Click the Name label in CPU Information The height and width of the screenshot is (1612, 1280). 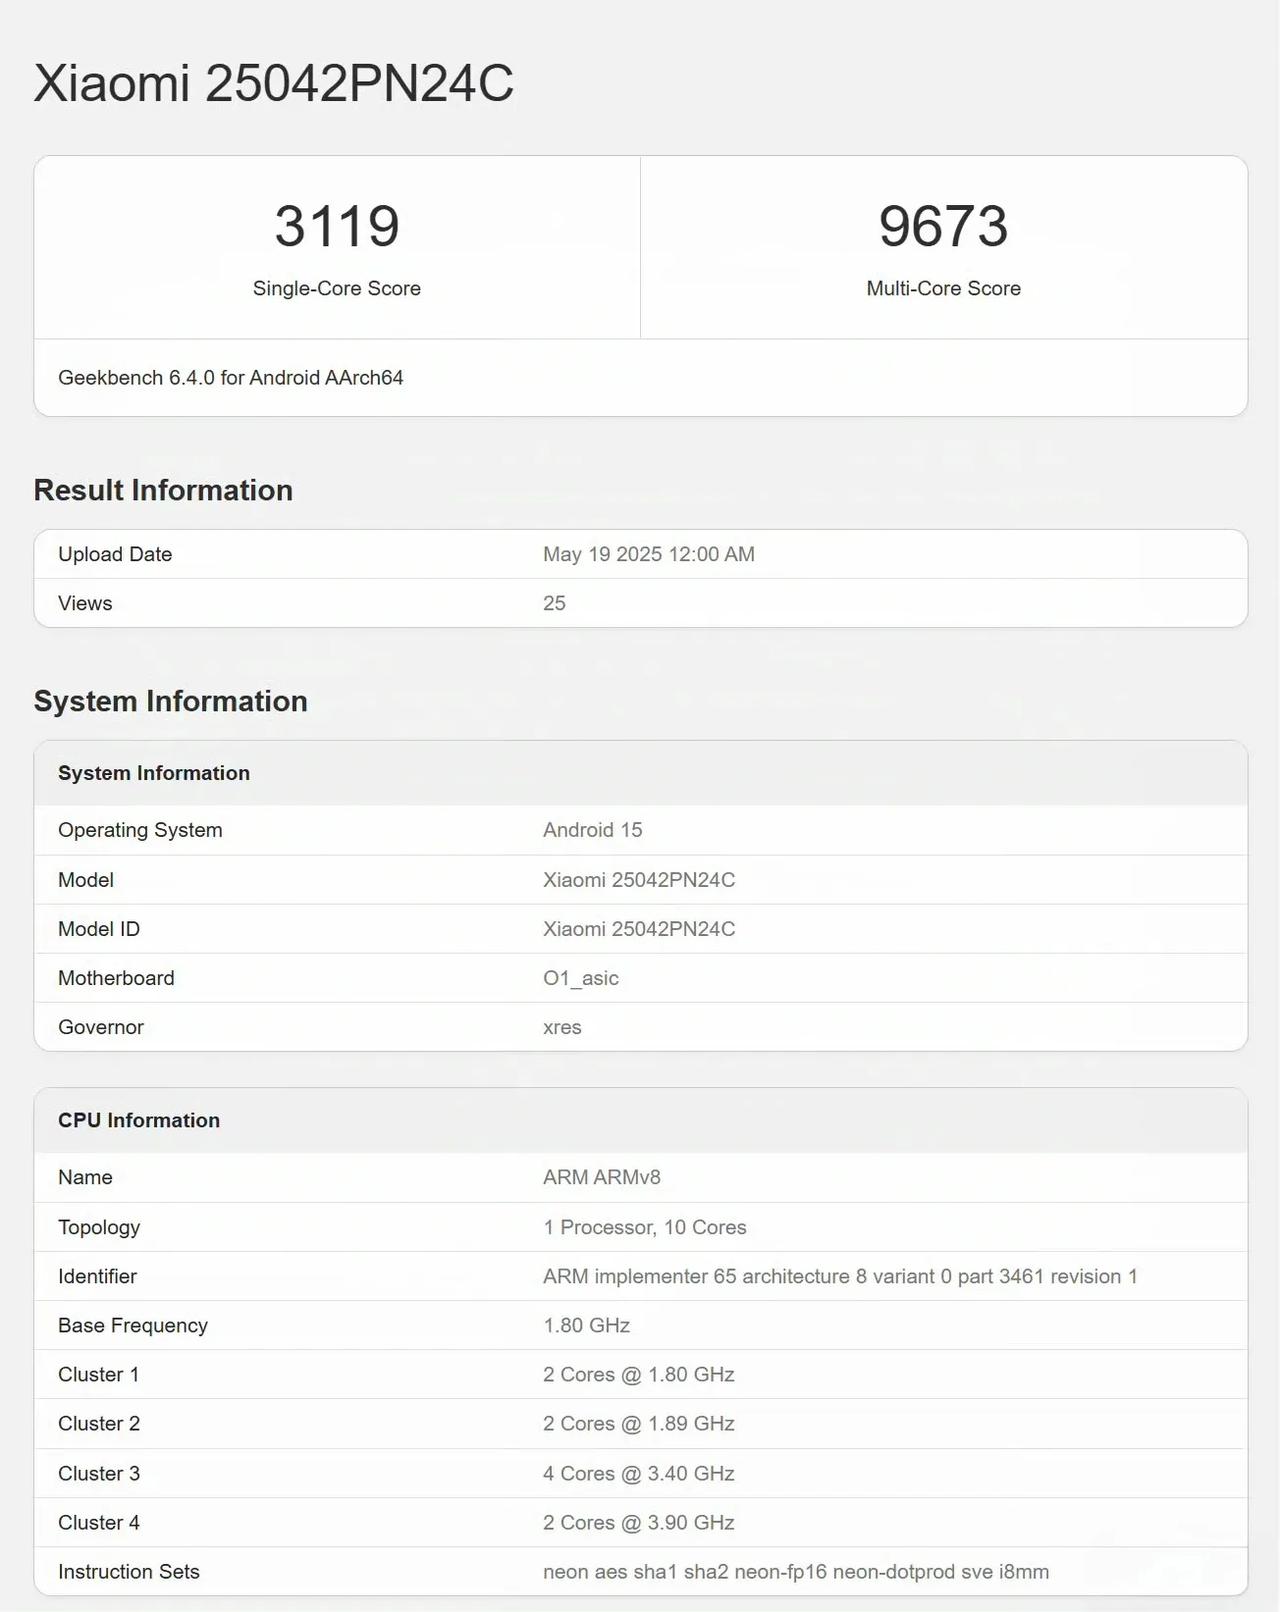(85, 1177)
